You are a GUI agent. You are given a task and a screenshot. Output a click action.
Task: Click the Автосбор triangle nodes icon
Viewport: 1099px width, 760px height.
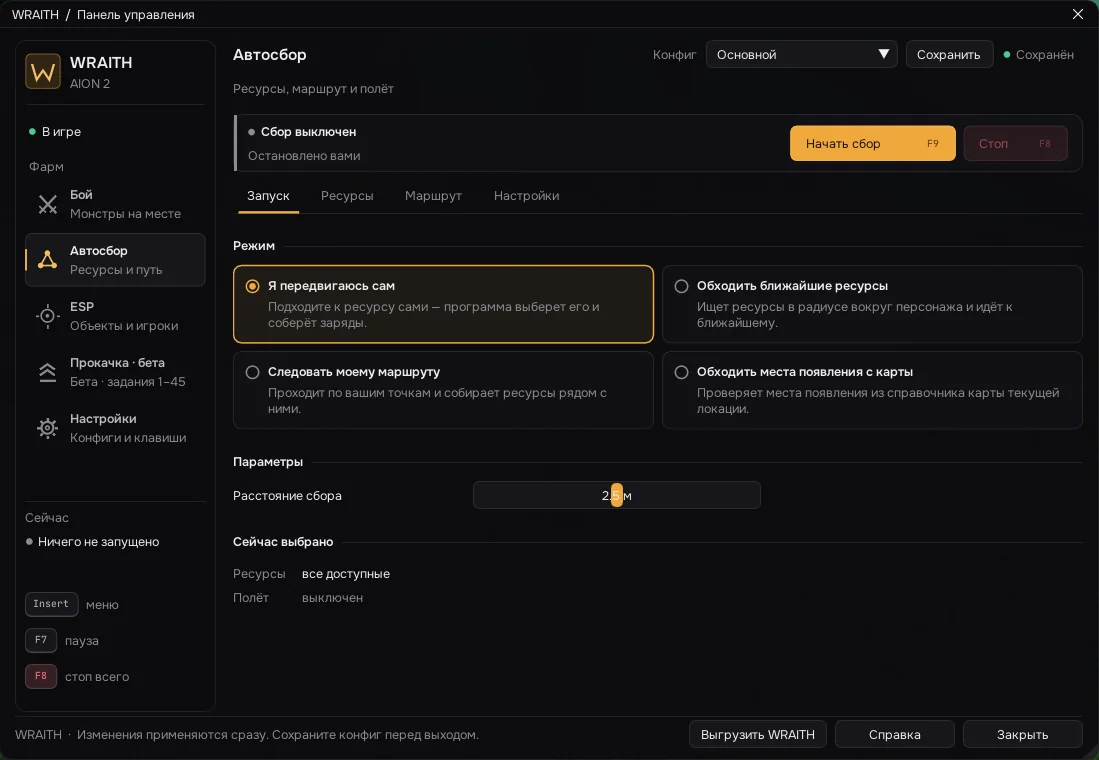pos(48,260)
